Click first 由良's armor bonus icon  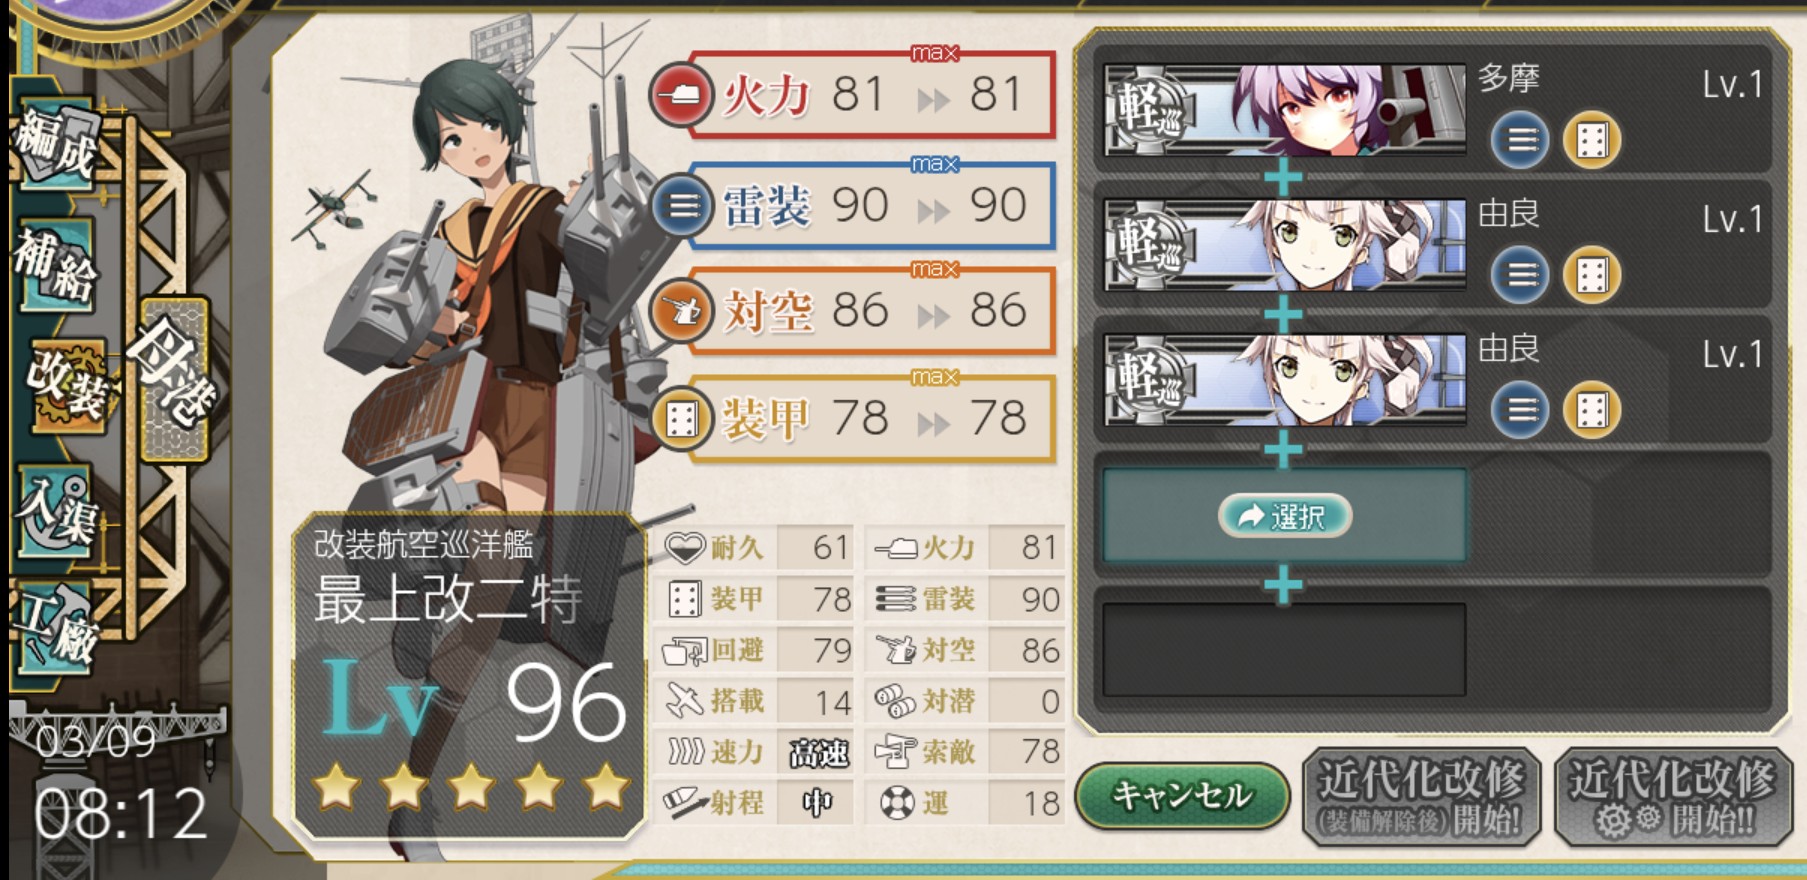[1591, 275]
